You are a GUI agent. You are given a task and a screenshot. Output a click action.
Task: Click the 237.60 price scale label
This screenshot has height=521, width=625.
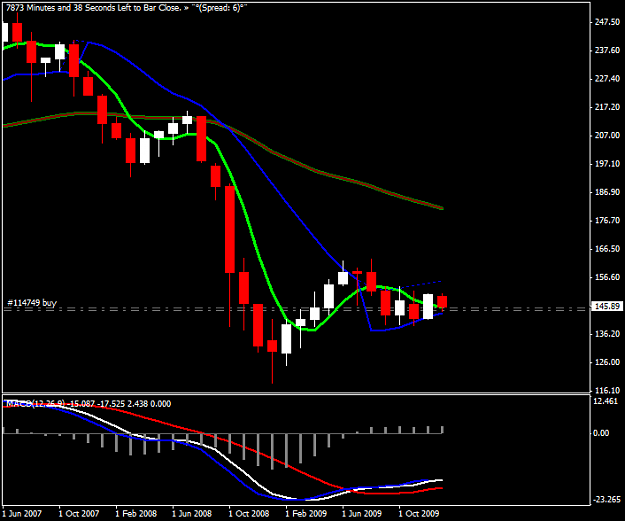[607, 50]
